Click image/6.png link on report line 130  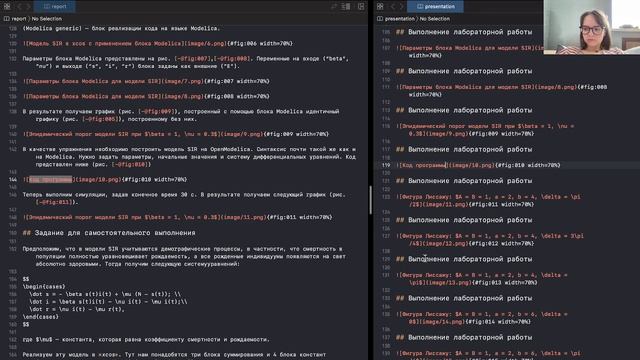pyautogui.click(x=205, y=44)
